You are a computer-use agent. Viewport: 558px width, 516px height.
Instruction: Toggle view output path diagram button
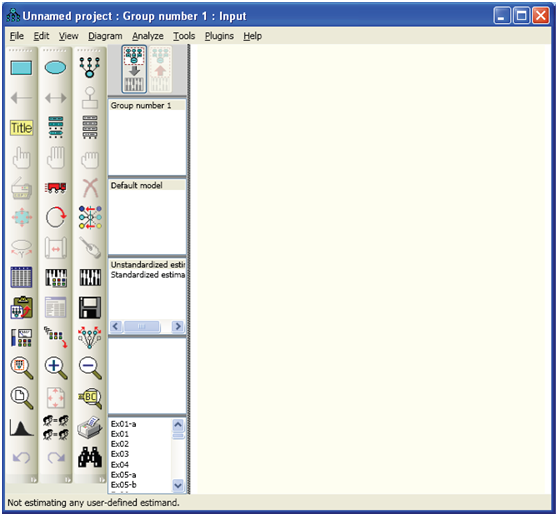click(x=160, y=69)
